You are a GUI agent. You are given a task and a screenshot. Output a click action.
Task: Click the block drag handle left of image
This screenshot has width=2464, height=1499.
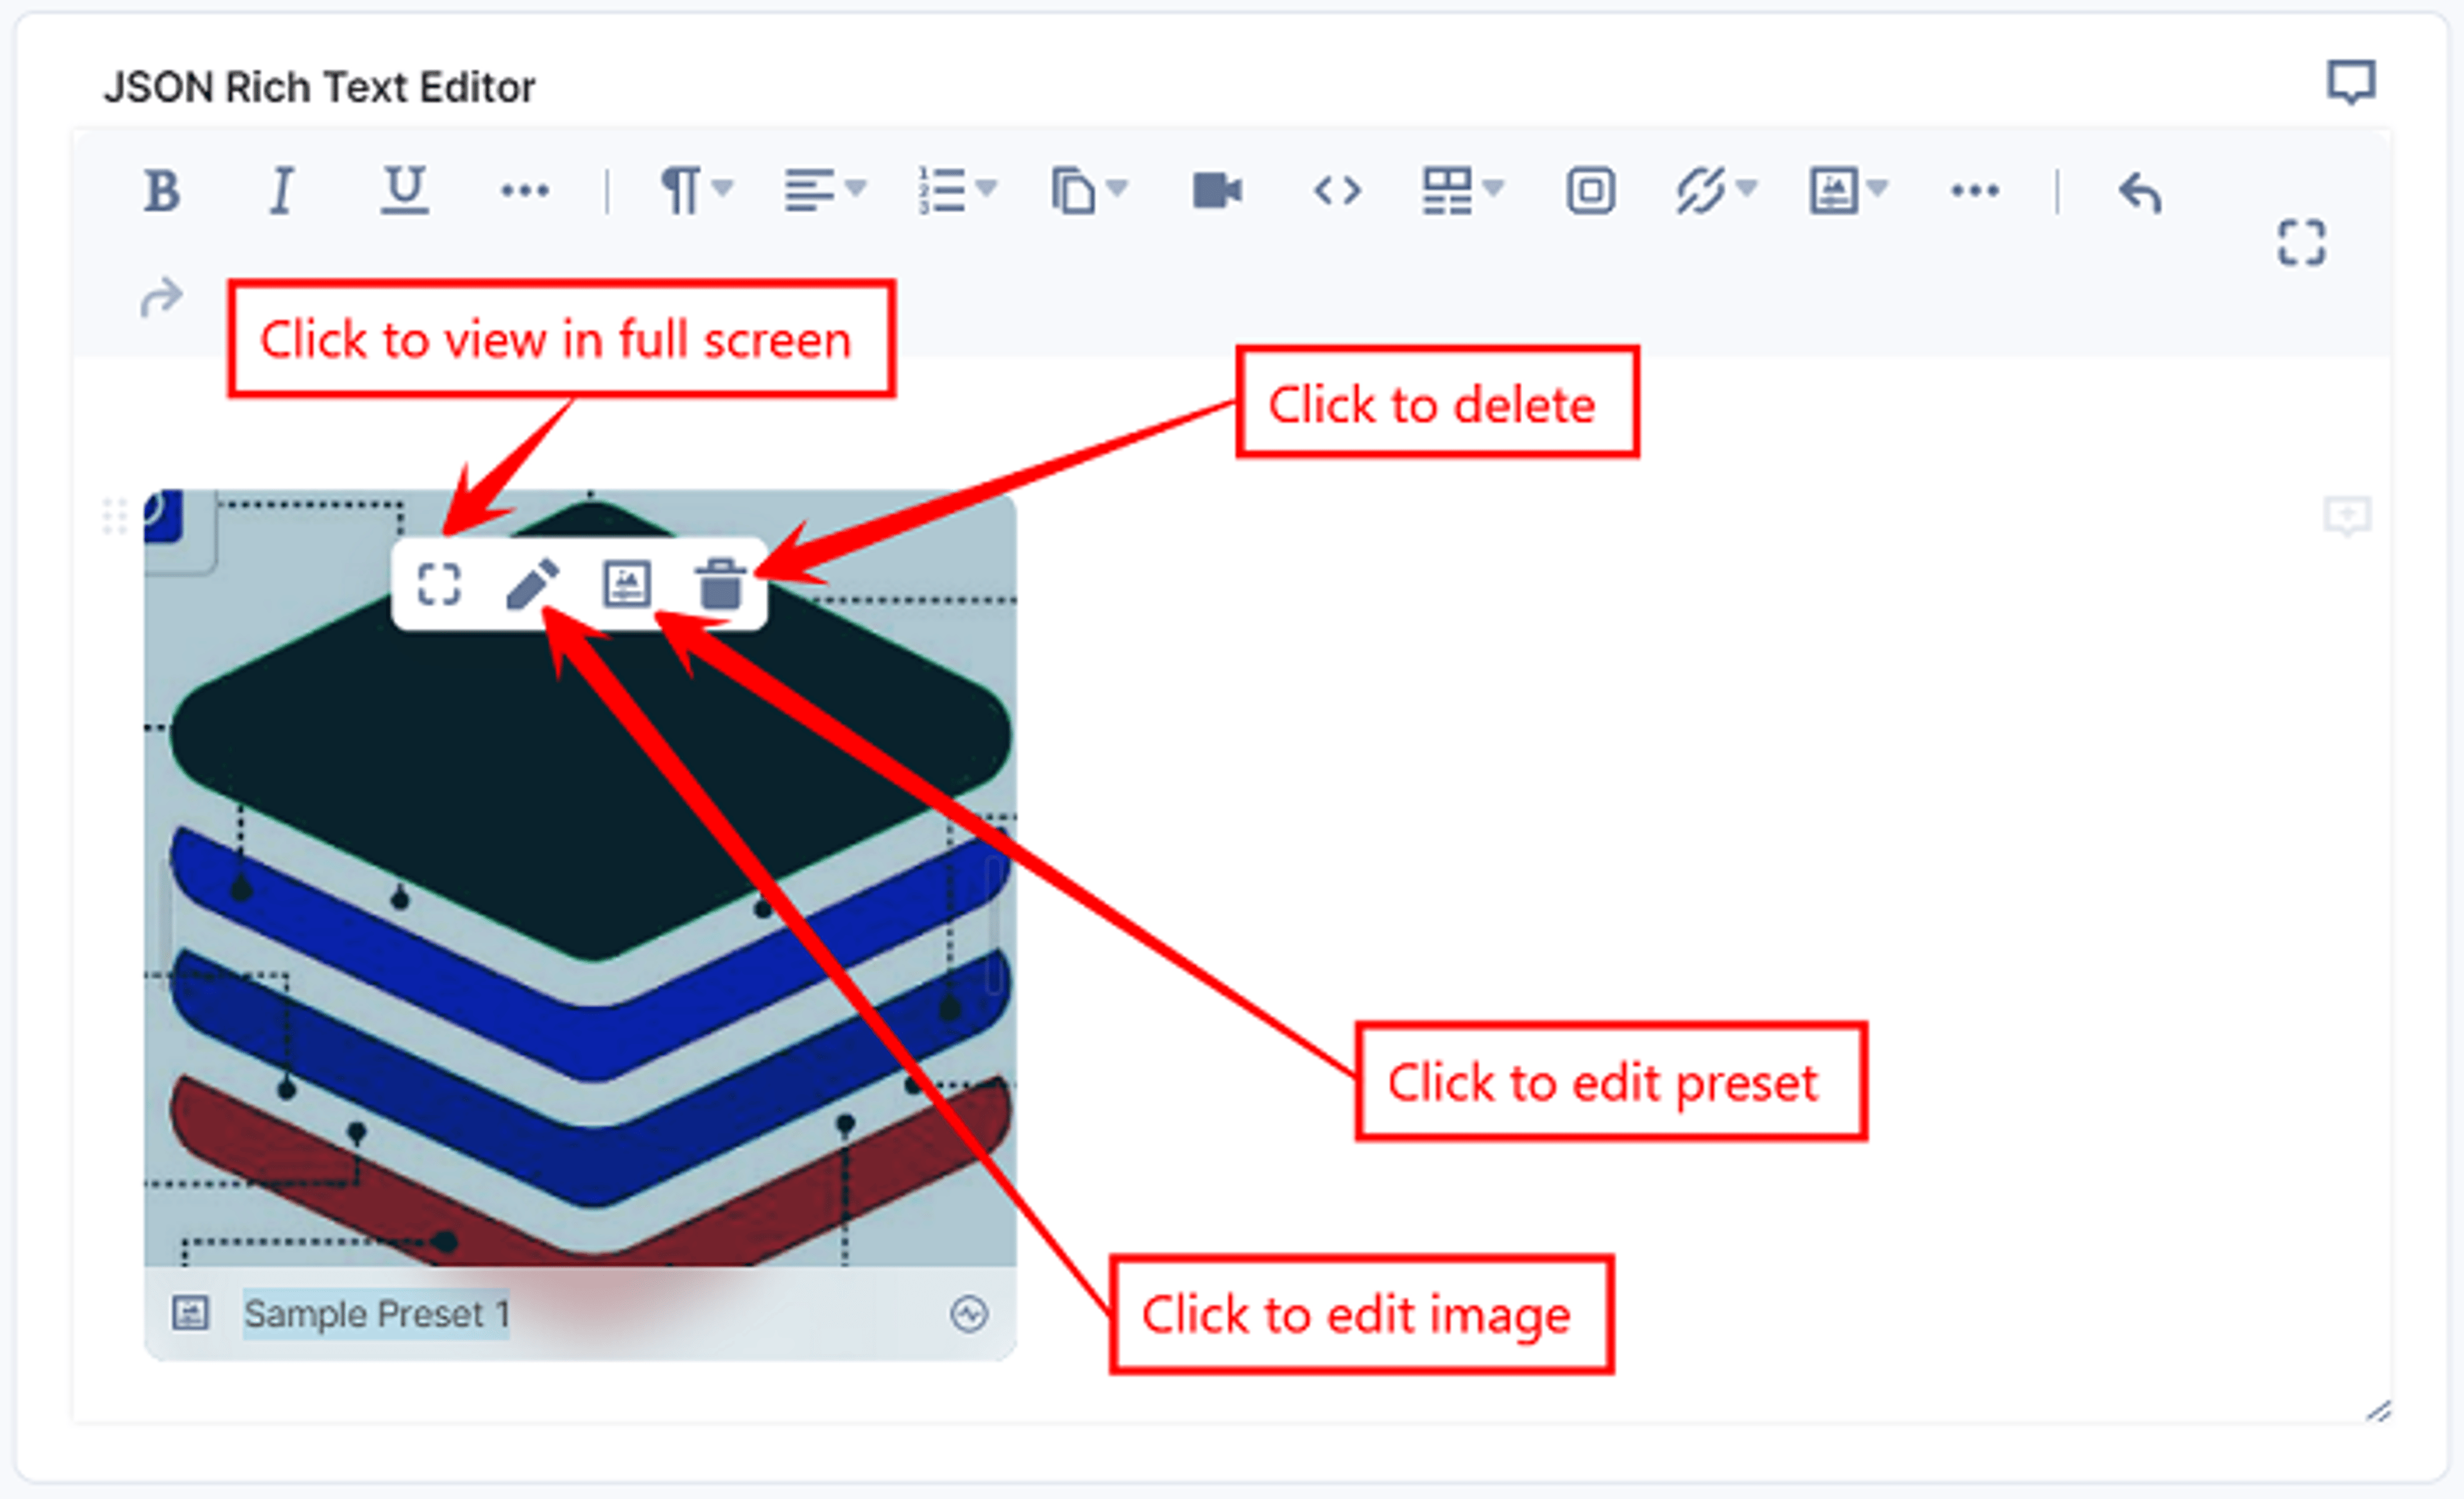115,517
